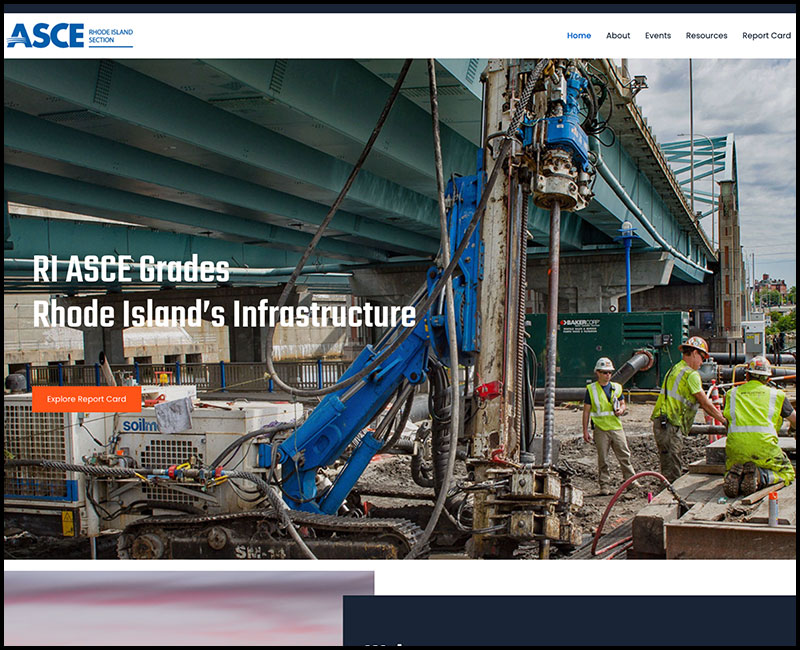800x650 pixels.
Task: Click the "RI ASCE Grades" heading line
Action: tap(131, 270)
